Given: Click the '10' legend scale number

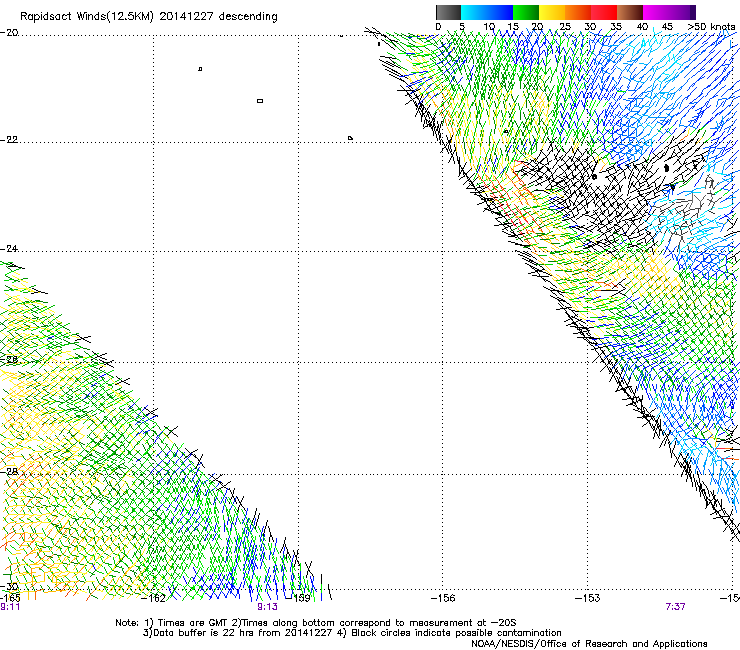Looking at the screenshot, I should click(489, 27).
